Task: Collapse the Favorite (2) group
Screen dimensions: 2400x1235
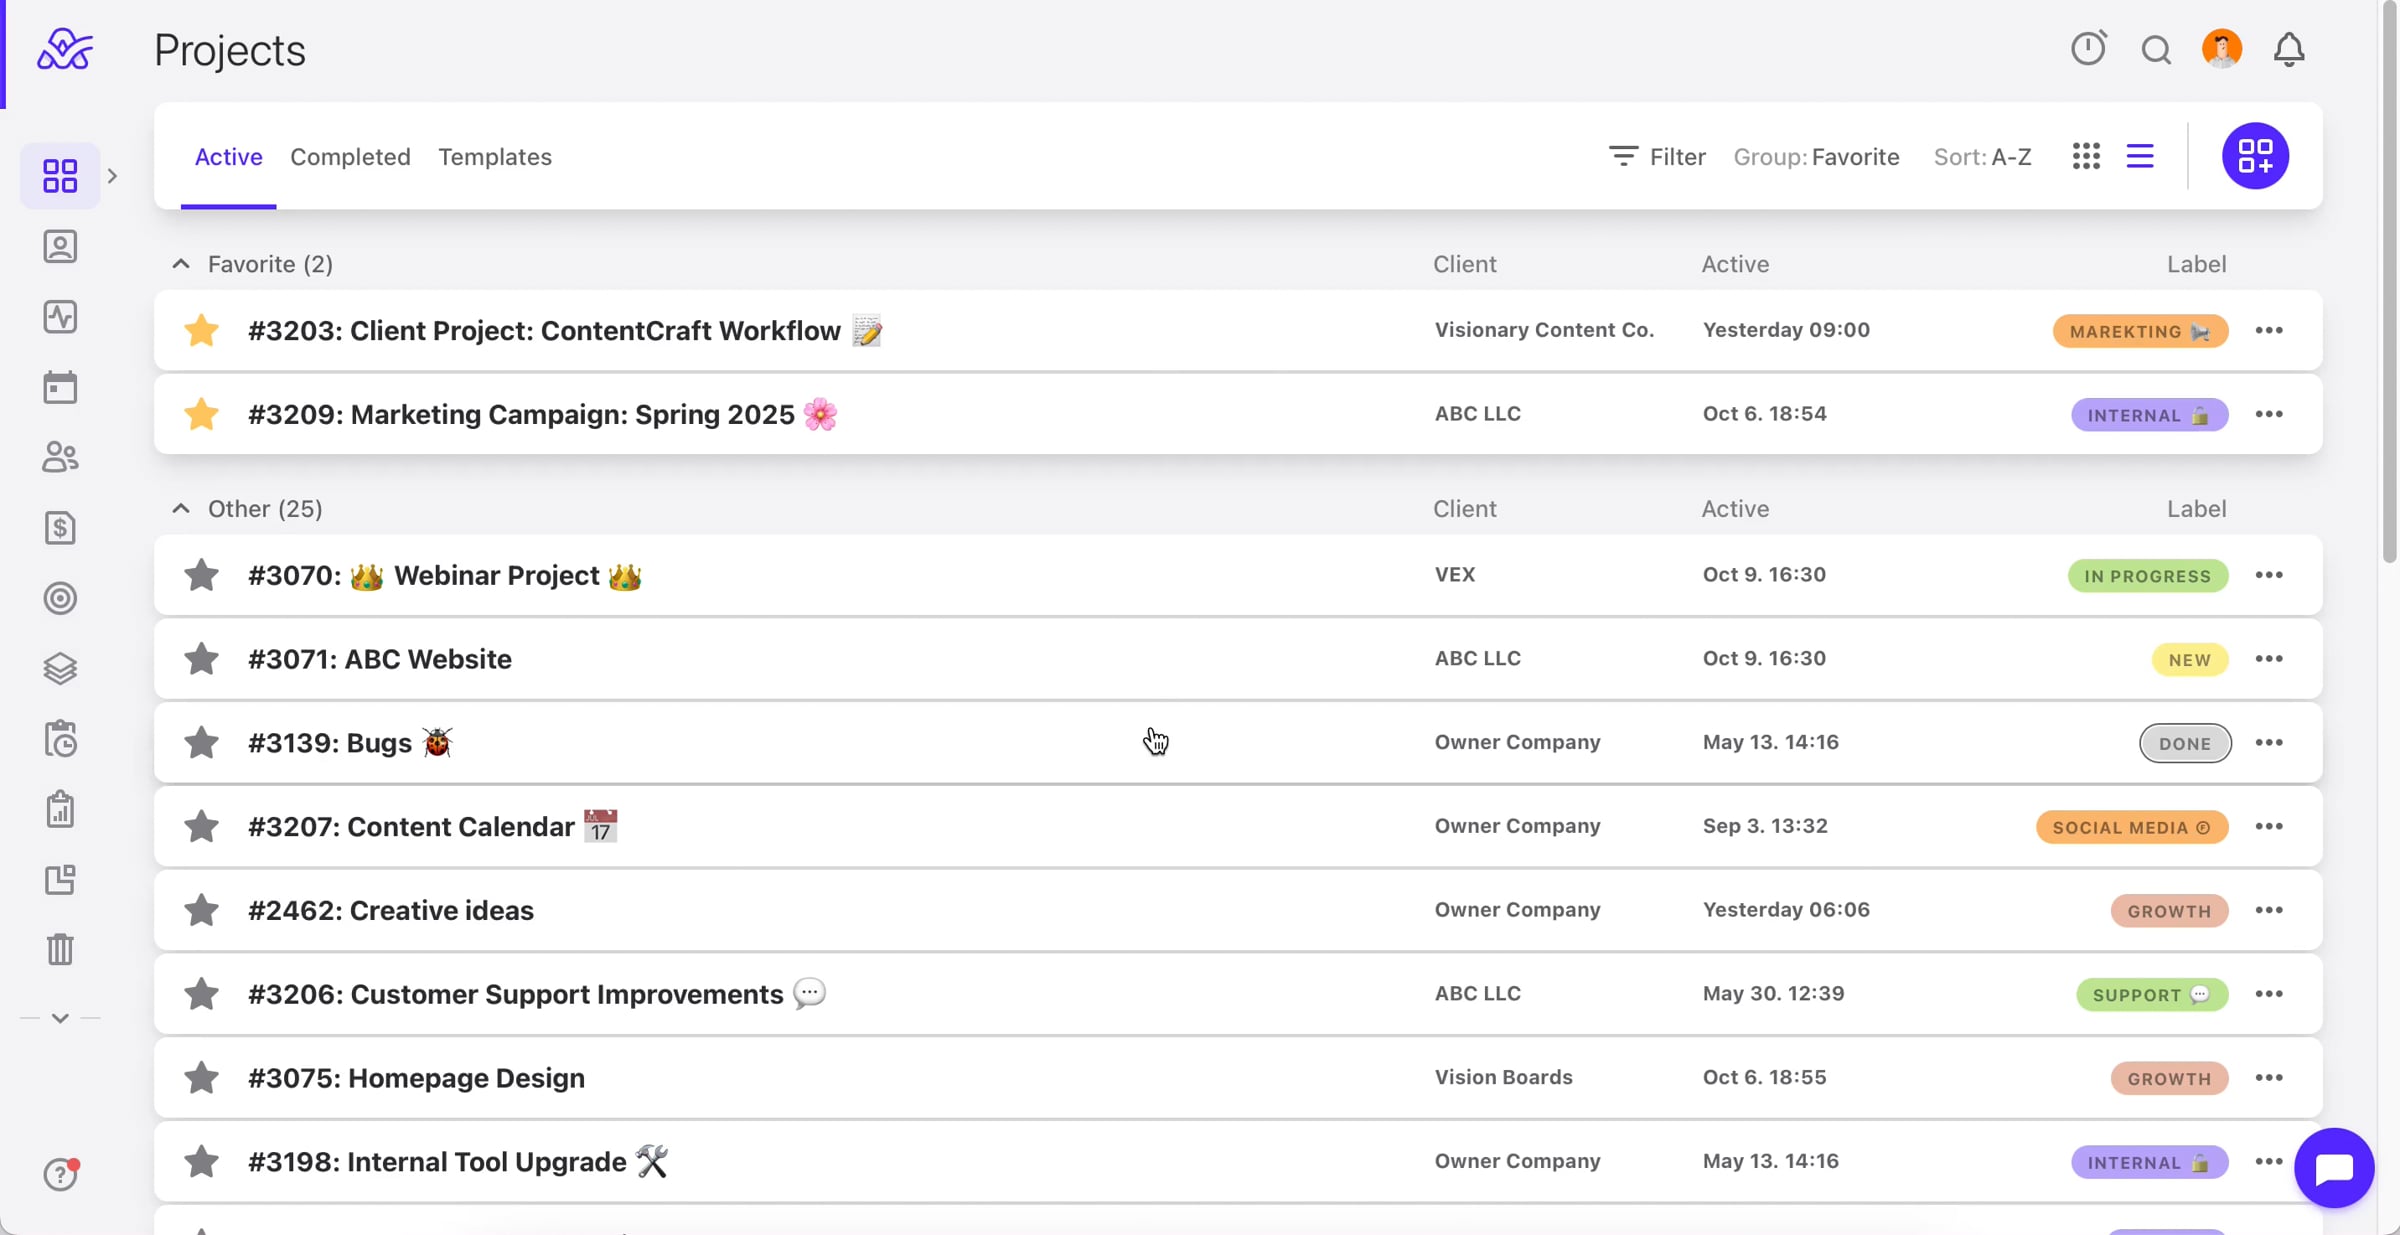Action: pos(180,264)
